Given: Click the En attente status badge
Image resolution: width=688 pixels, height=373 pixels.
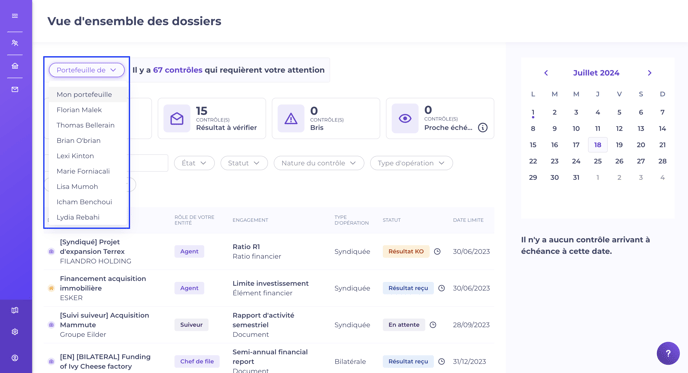Looking at the screenshot, I should tap(404, 325).
